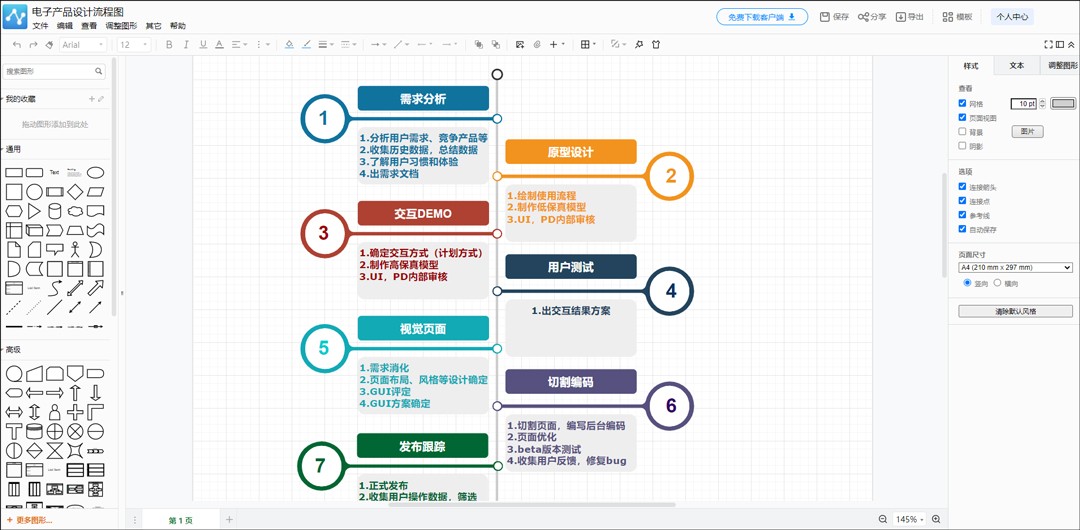Image resolution: width=1080 pixels, height=530 pixels.
Task: Collapse toolbar with double chevron icon
Action: [1070, 45]
